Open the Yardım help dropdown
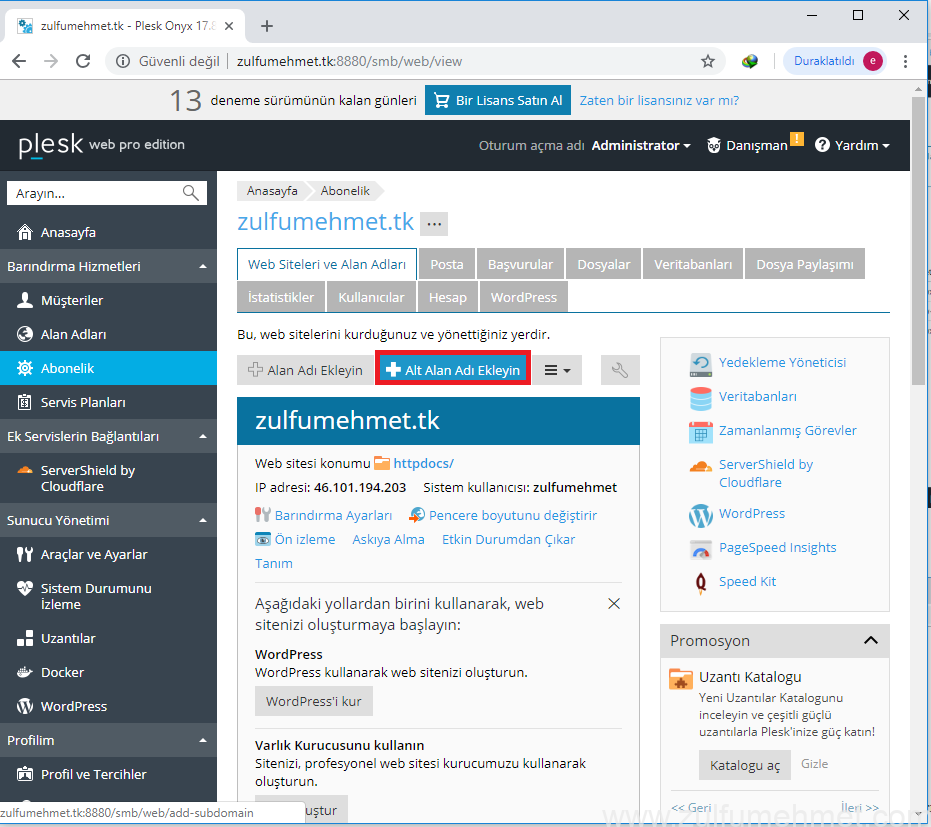 [852, 145]
